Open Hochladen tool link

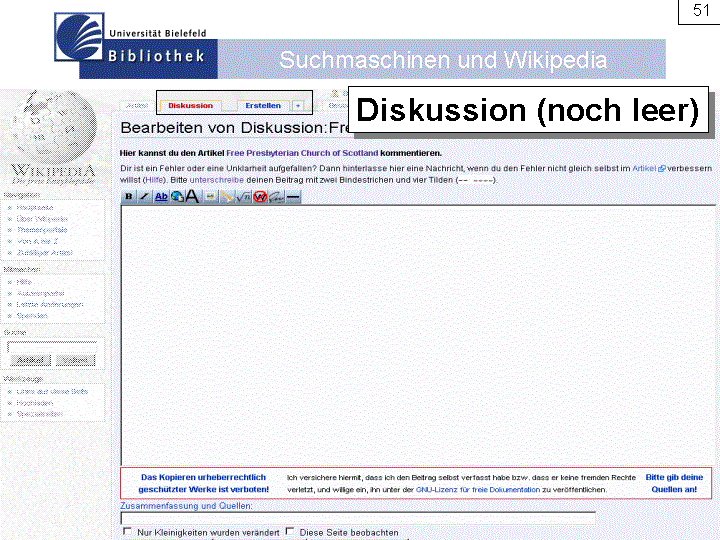point(35,403)
